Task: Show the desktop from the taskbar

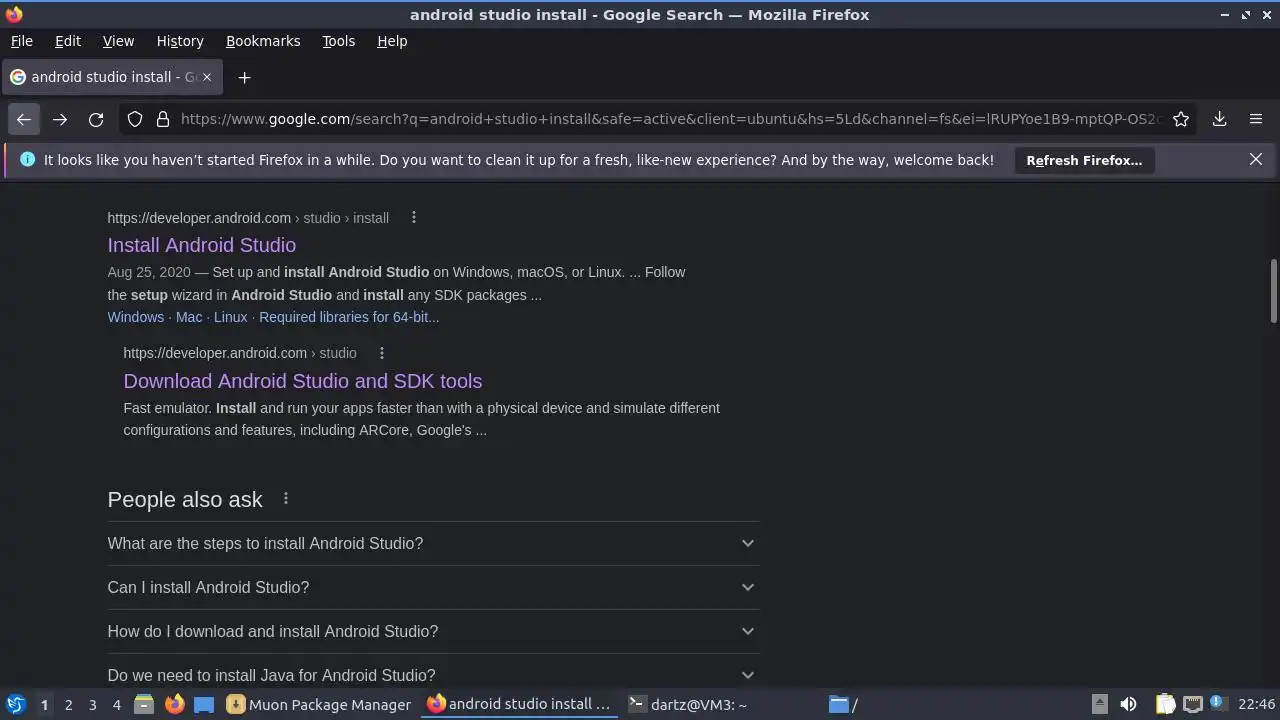Action: (204, 704)
